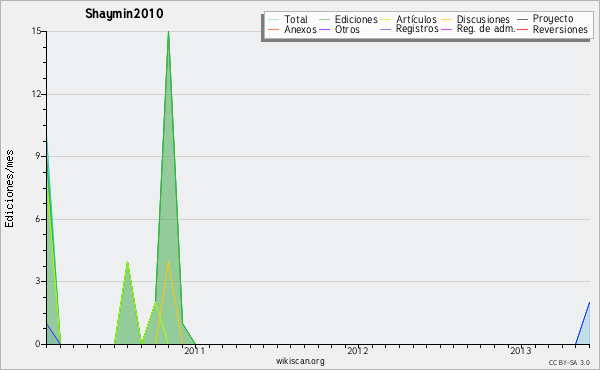
Task: Click the 2011 x-axis label
Action: pos(195,351)
